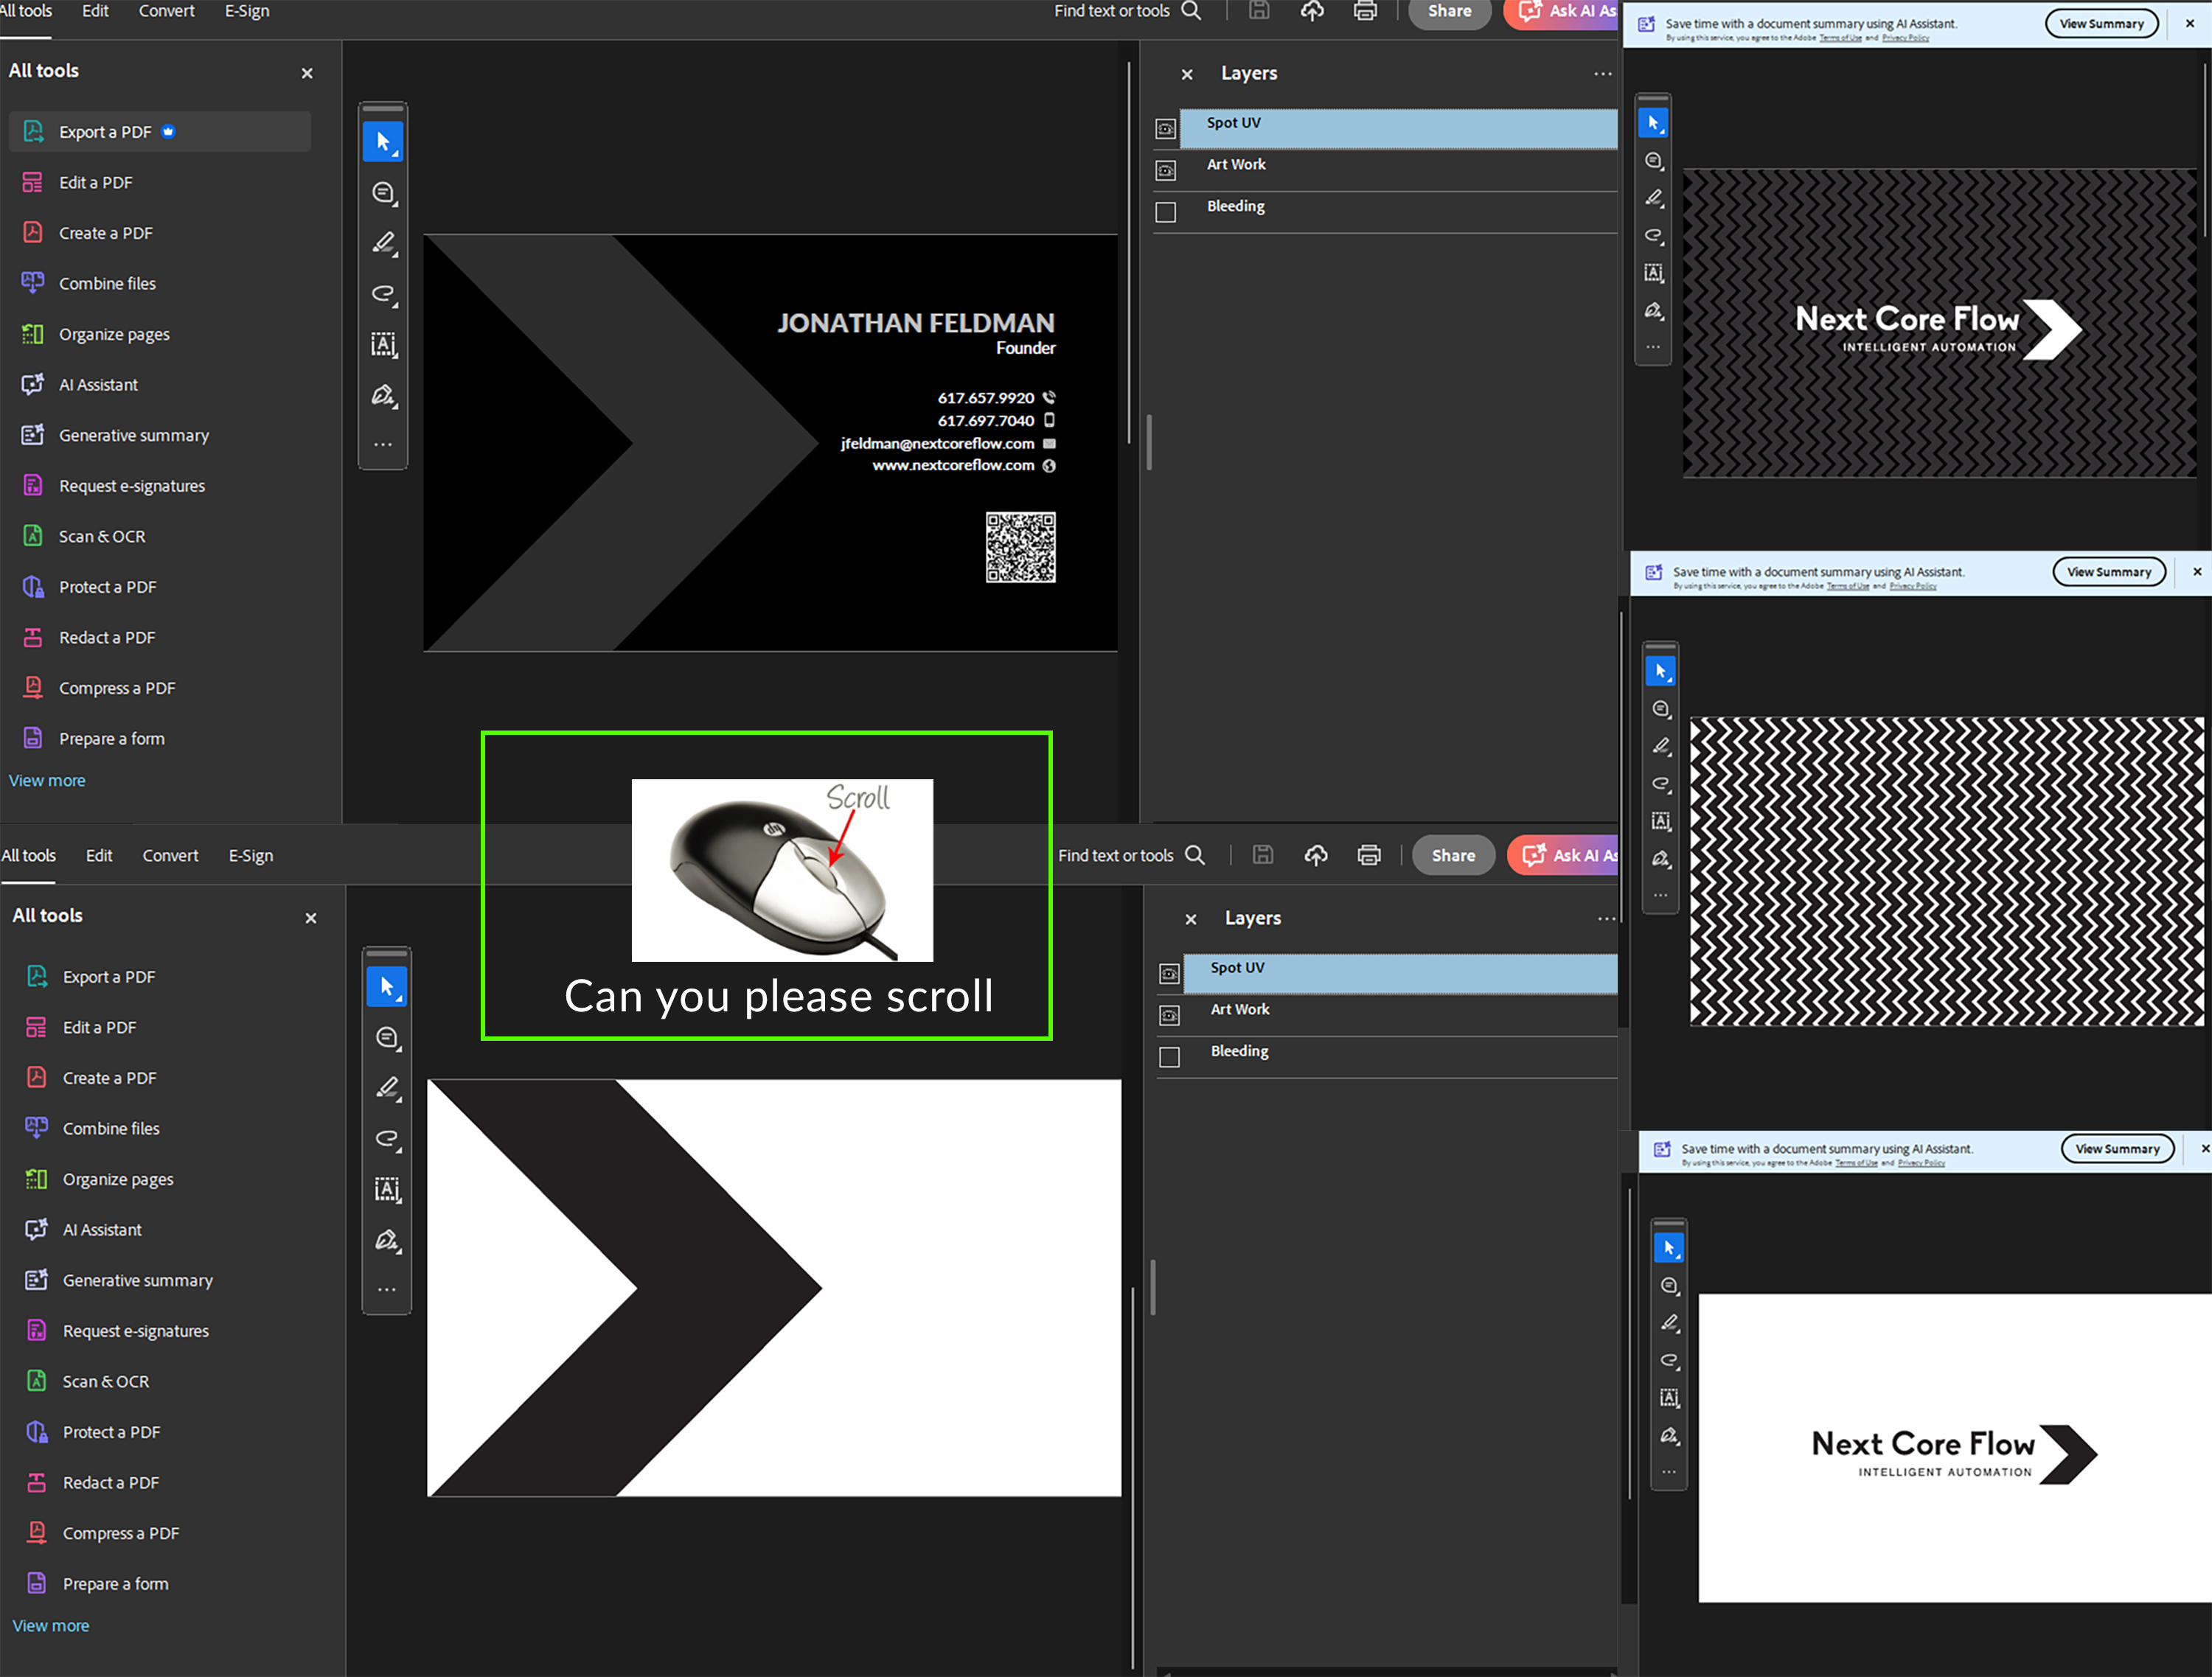The height and width of the screenshot is (1677, 2212).
Task: Open the Convert menu in the lower menu bar
Action: (x=170, y=856)
